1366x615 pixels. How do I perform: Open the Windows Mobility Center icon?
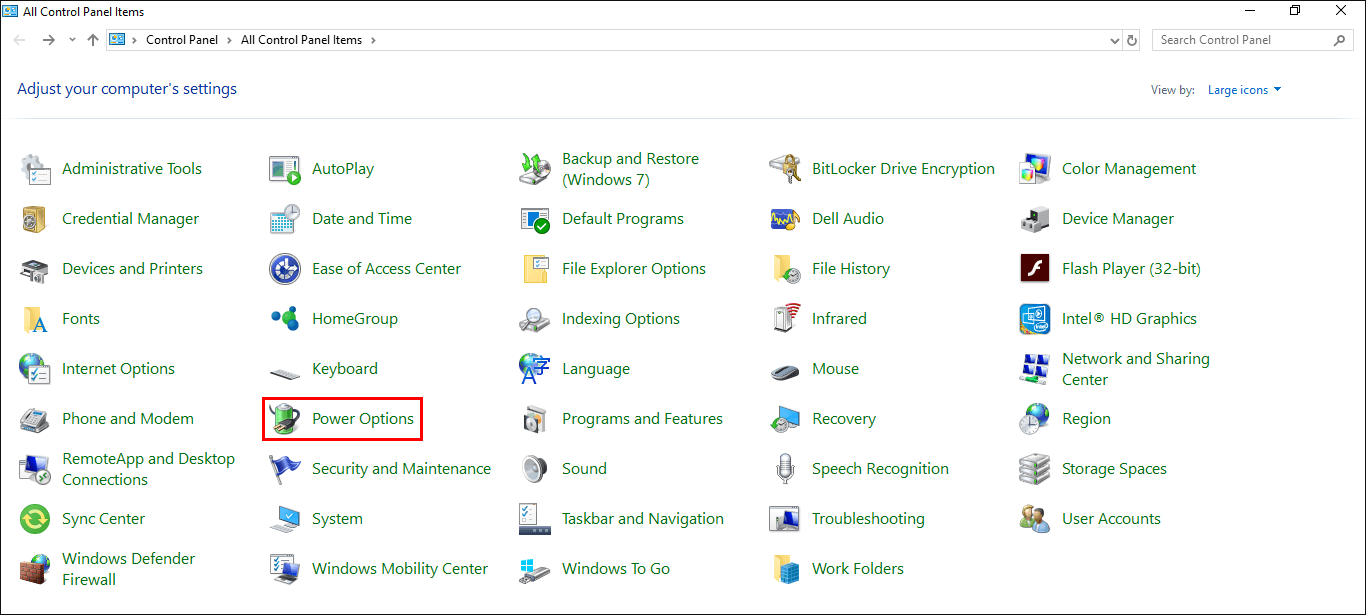click(285, 569)
